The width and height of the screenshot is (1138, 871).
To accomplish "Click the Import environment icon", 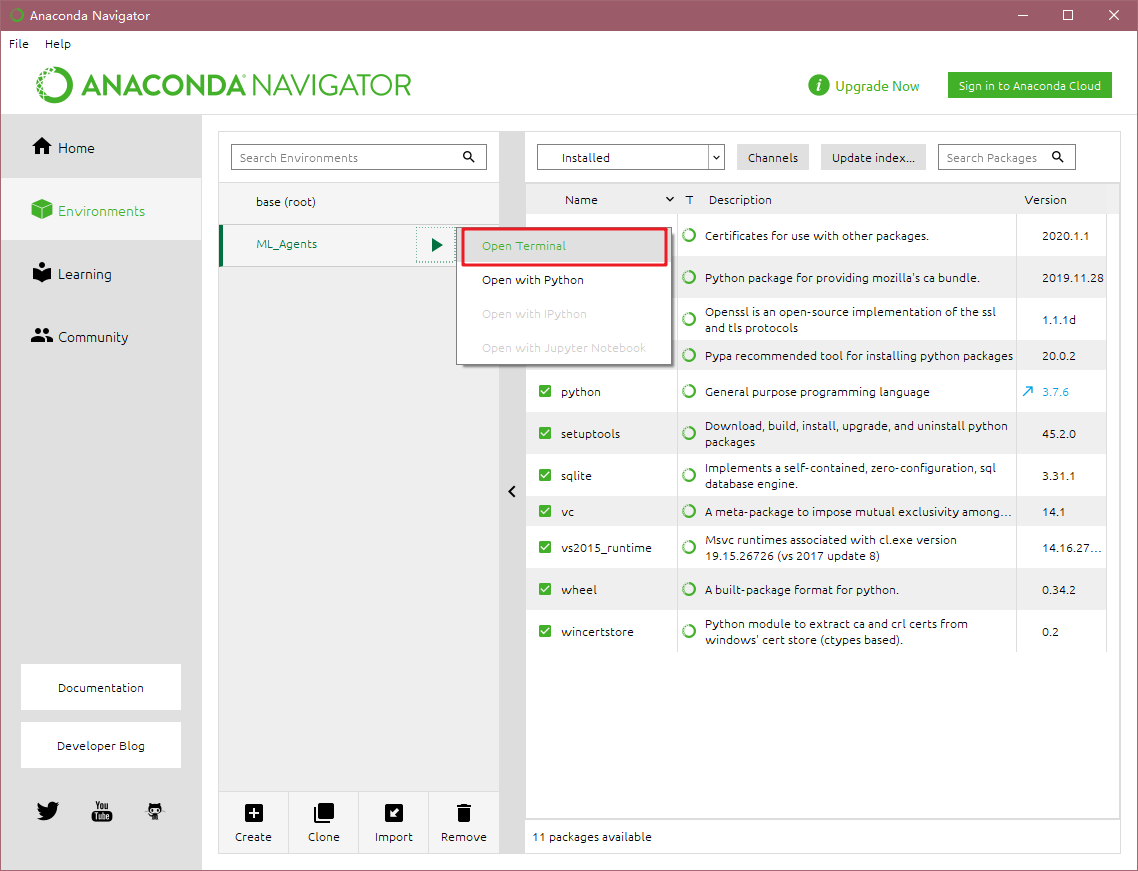I will tap(393, 813).
